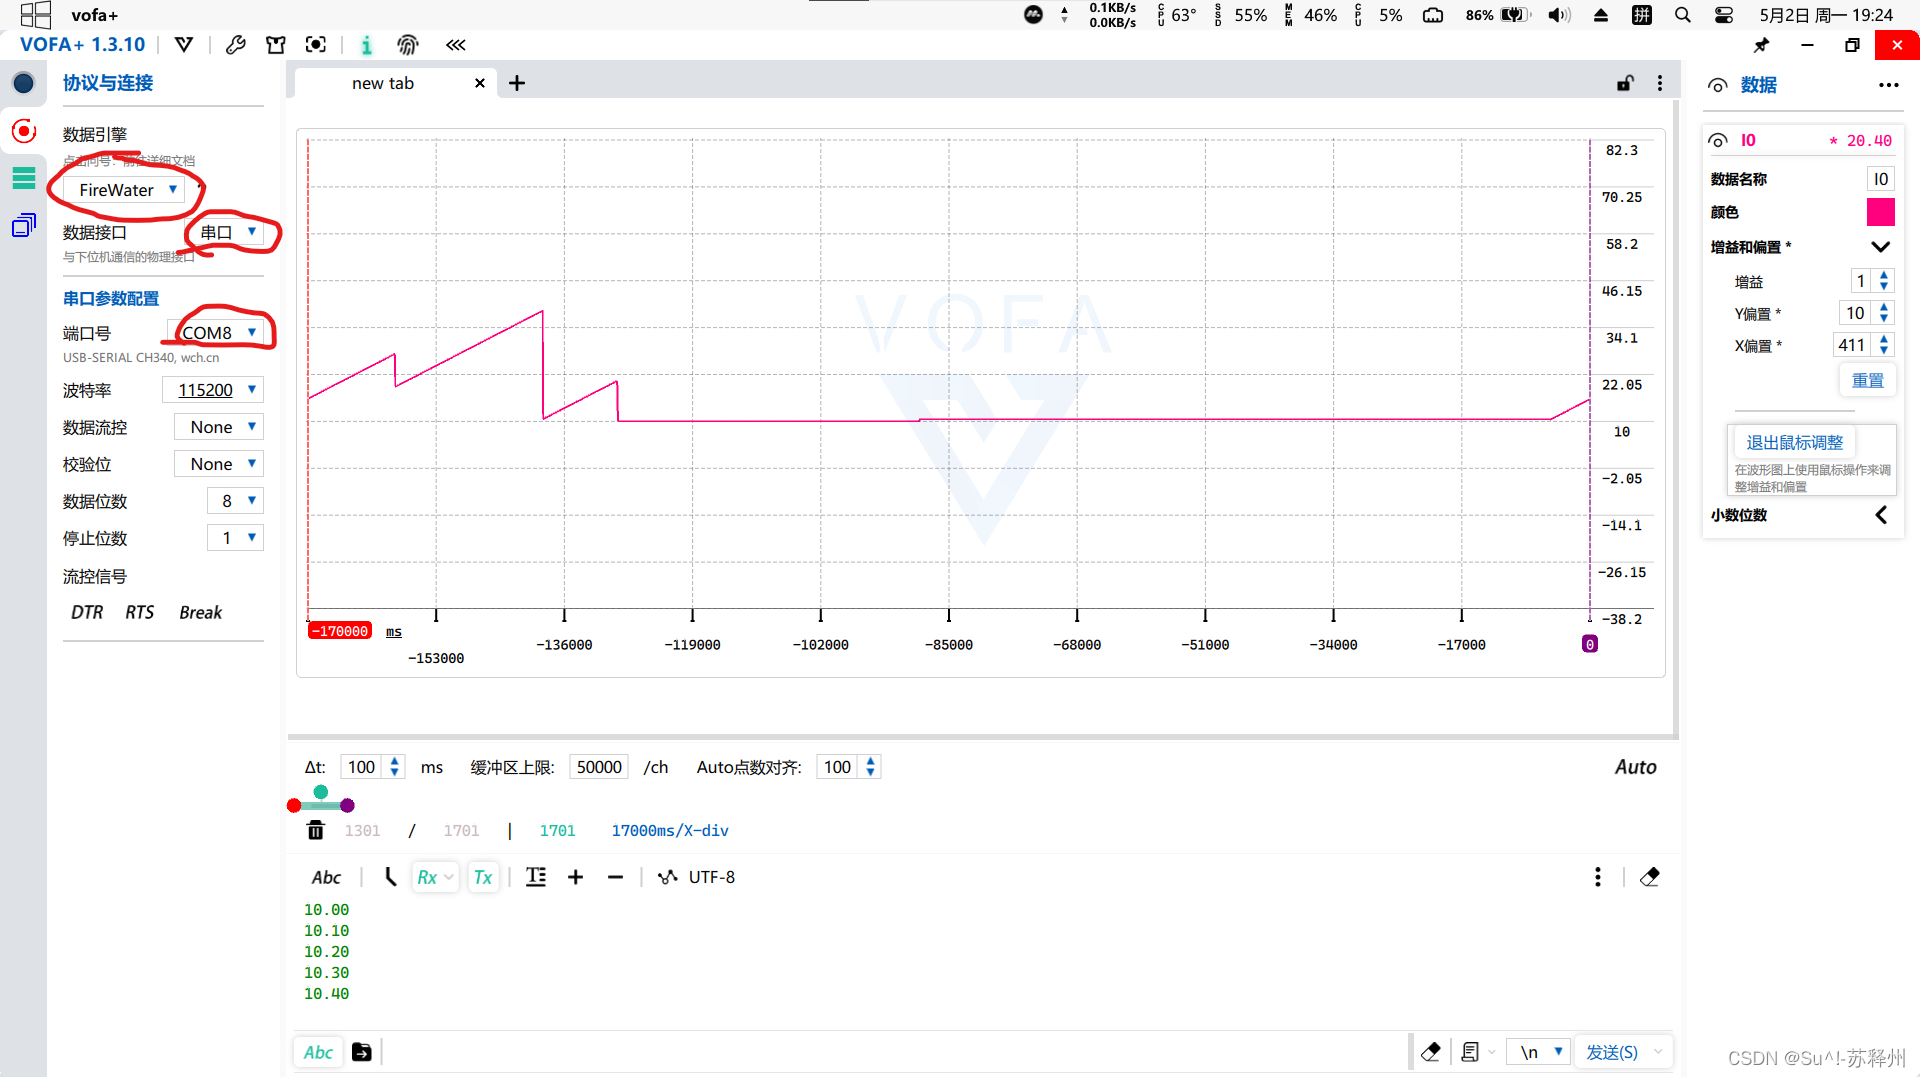The image size is (1920, 1077).
Task: Click the trash icon to clear buffer
Action: click(x=316, y=830)
